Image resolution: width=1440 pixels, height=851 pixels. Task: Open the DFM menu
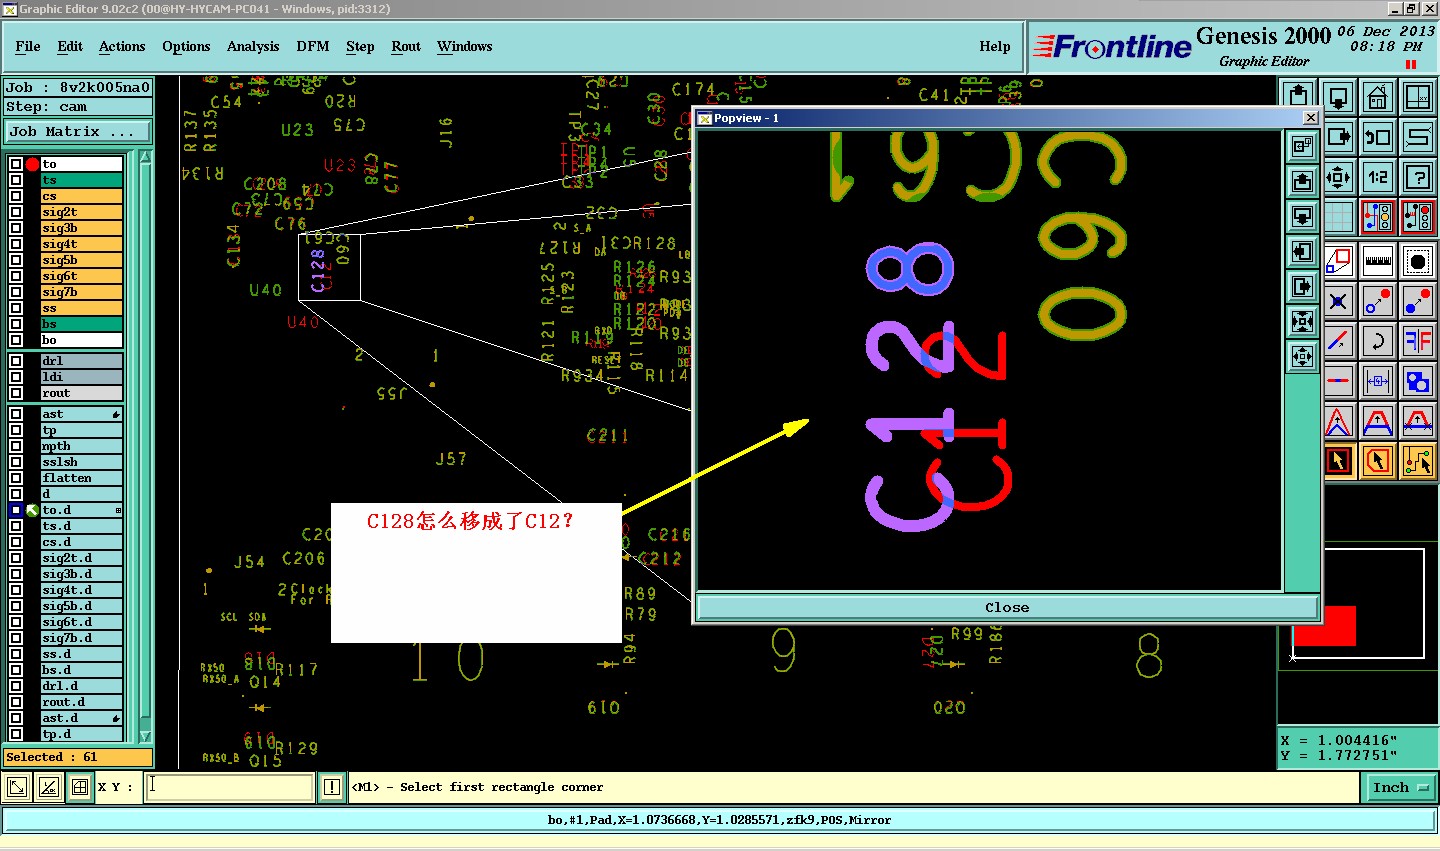coord(313,46)
